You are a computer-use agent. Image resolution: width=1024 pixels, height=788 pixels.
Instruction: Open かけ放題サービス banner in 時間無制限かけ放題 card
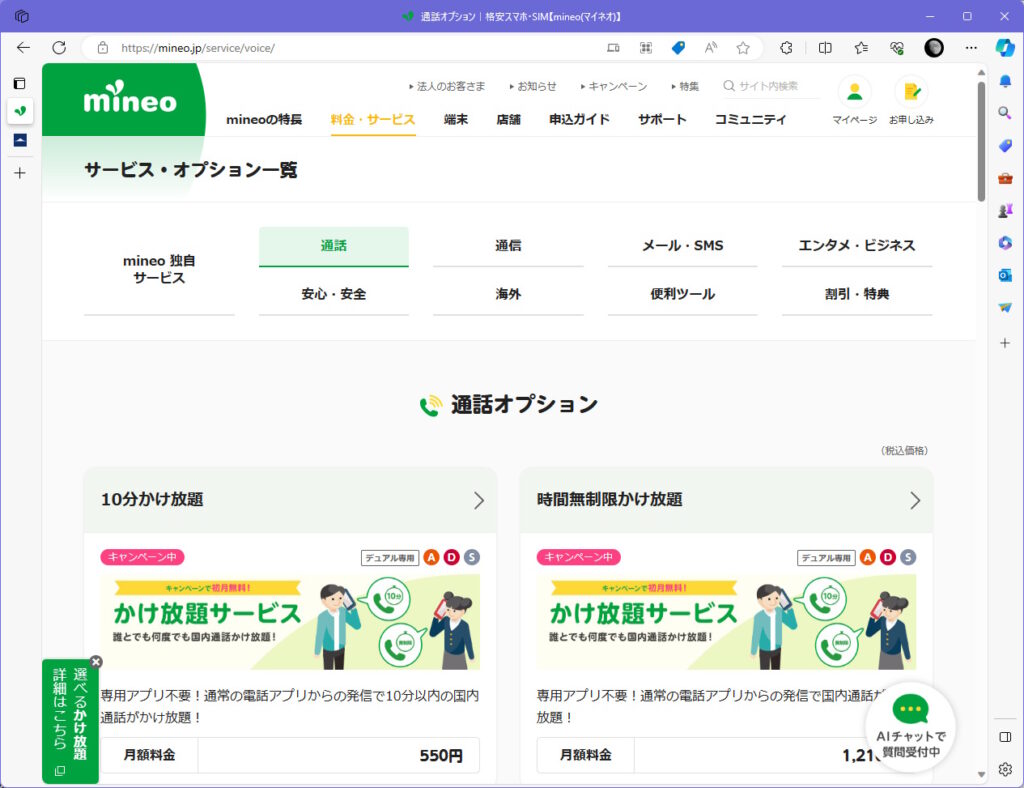point(726,622)
